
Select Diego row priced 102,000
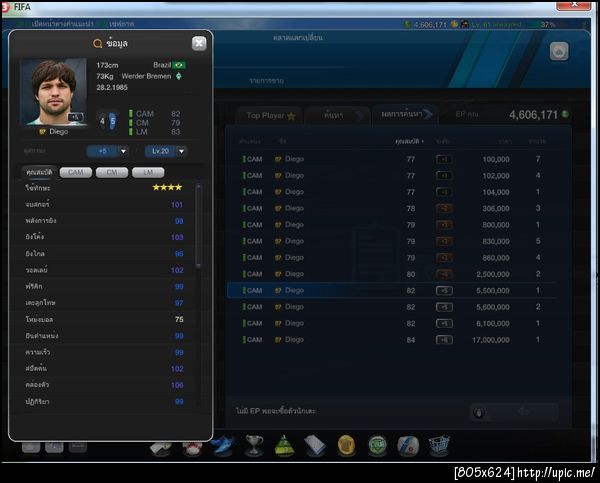pyautogui.click(x=391, y=175)
